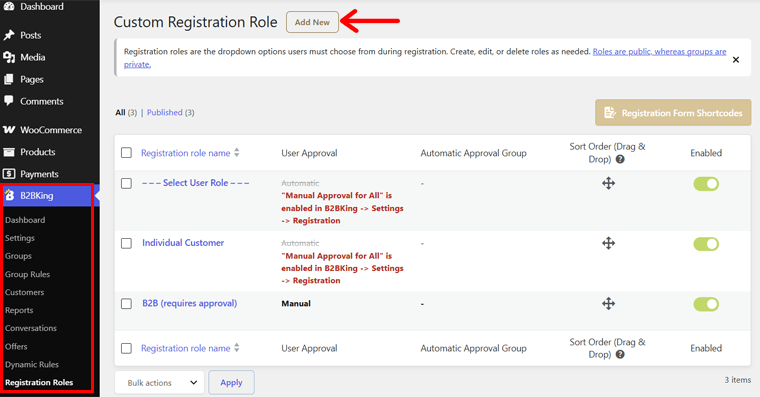This screenshot has height=397, width=760.
Task: Open the Select User Role entry
Action: point(195,183)
